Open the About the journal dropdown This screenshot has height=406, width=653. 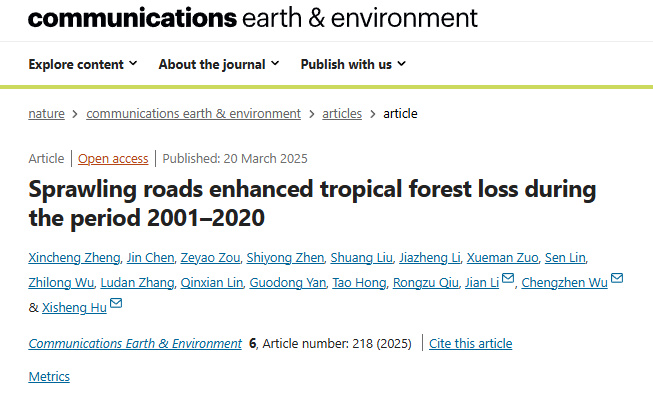click(219, 64)
